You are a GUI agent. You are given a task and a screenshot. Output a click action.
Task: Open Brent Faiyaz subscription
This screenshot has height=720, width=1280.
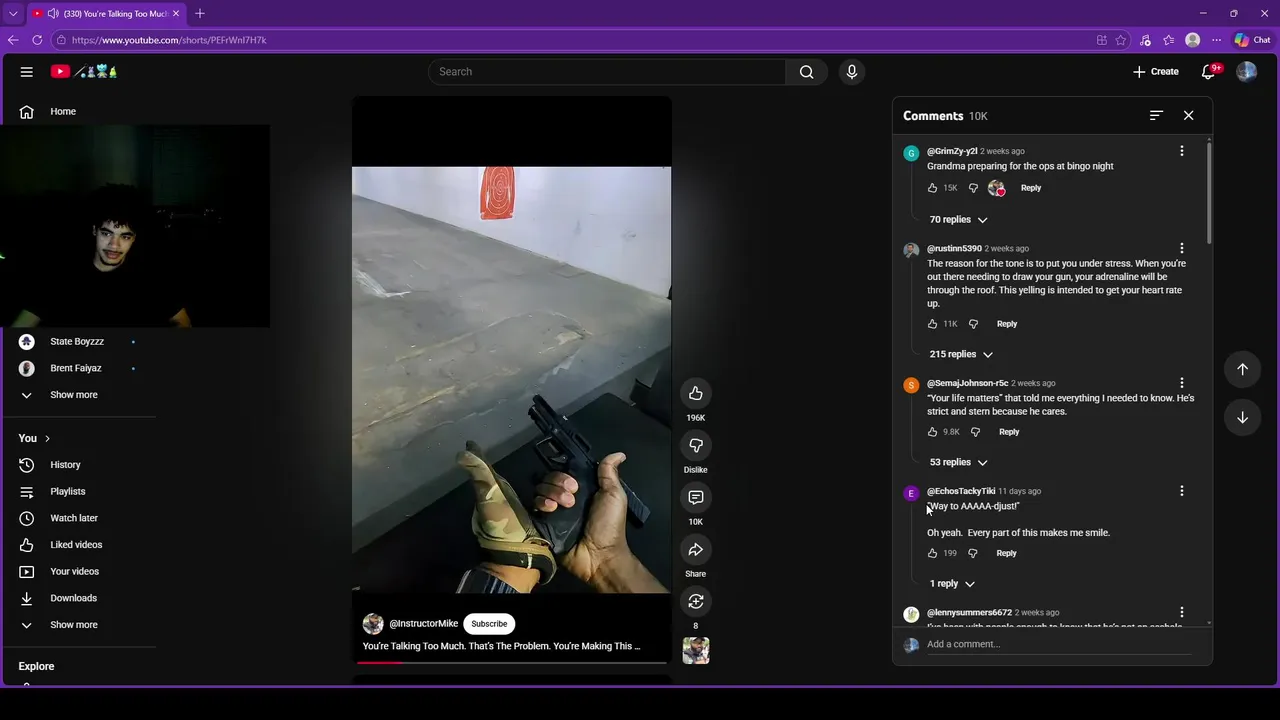click(78, 369)
